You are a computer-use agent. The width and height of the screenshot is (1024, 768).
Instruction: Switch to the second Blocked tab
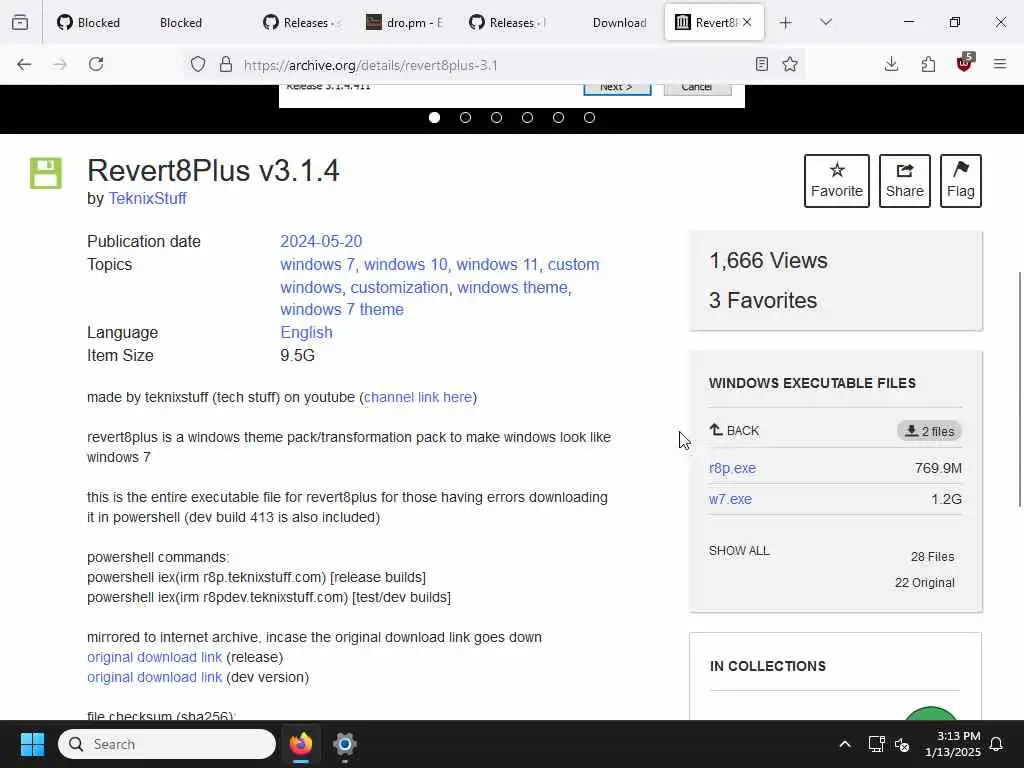(x=181, y=22)
